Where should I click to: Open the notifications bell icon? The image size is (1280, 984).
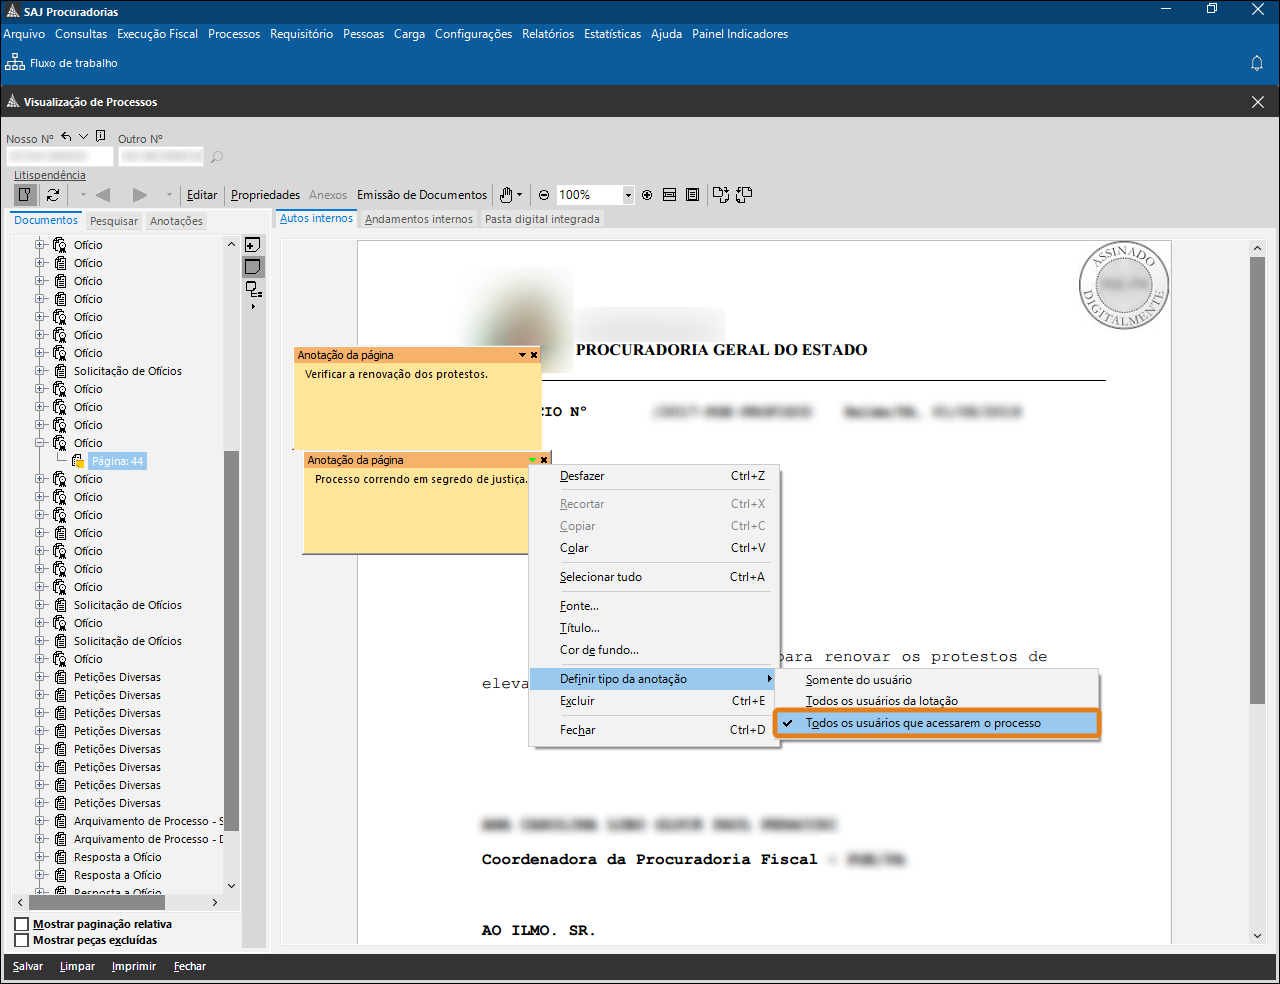point(1257,63)
